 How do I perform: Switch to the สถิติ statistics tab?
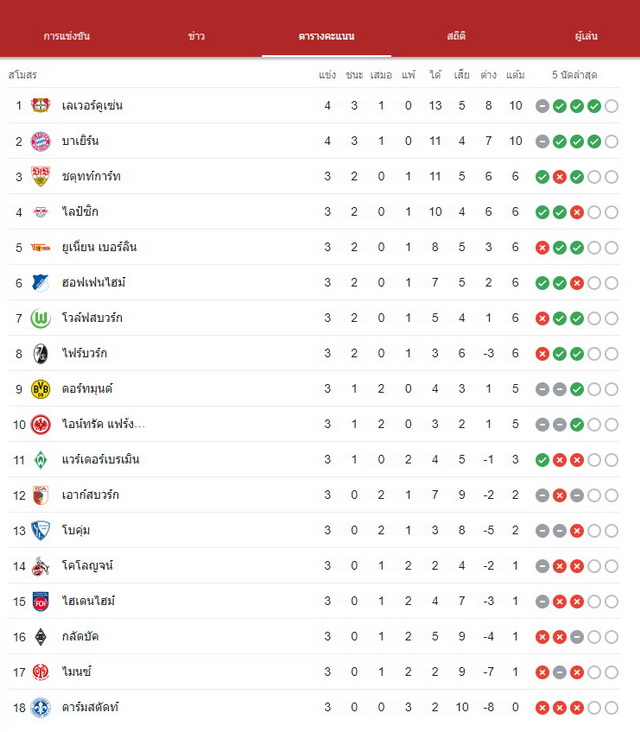pos(456,36)
